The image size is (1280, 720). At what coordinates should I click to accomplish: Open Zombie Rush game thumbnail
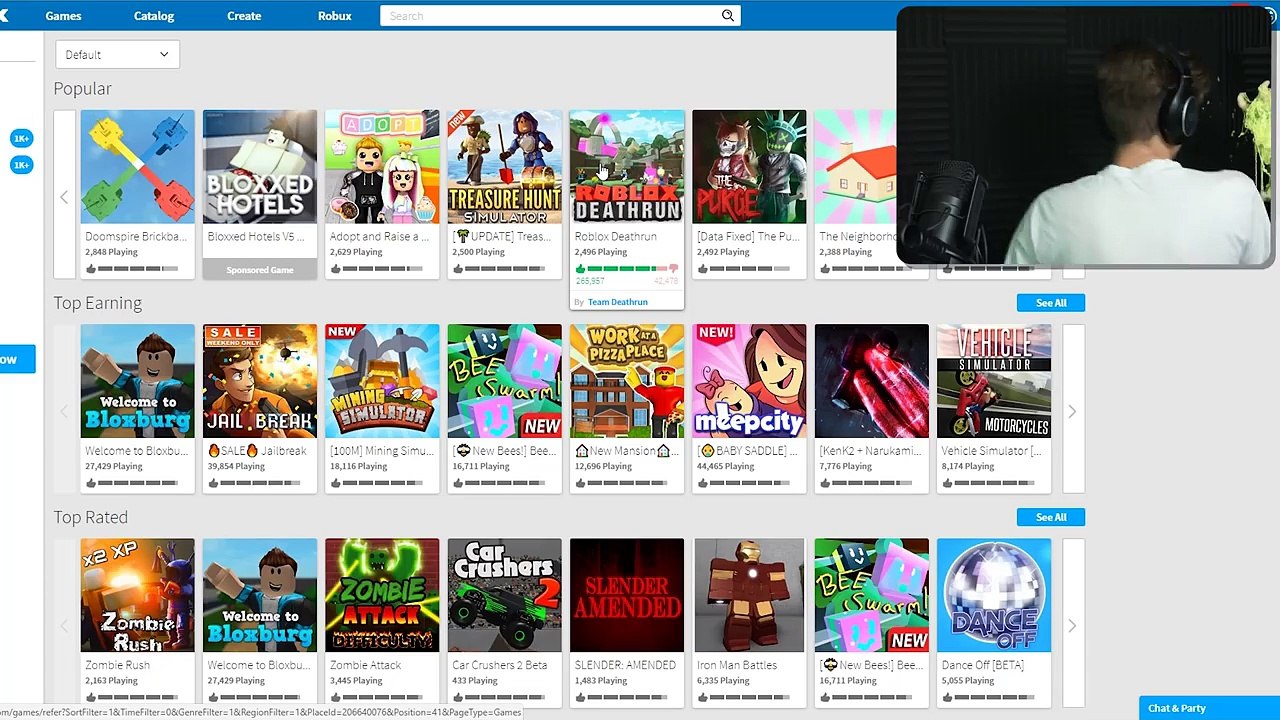[138, 596]
